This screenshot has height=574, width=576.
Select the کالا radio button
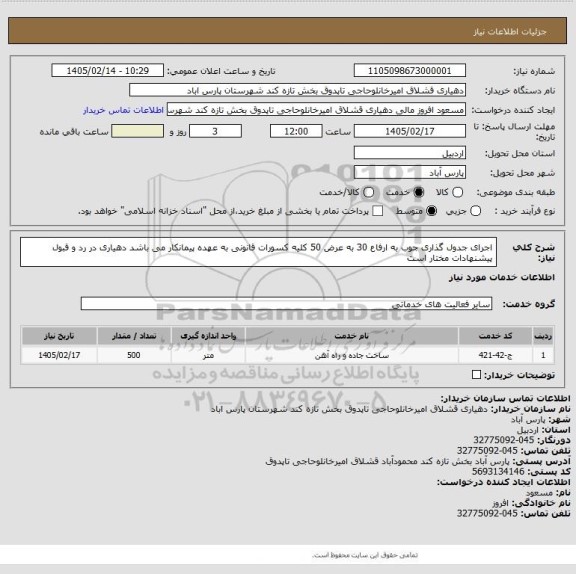pyautogui.click(x=457, y=192)
